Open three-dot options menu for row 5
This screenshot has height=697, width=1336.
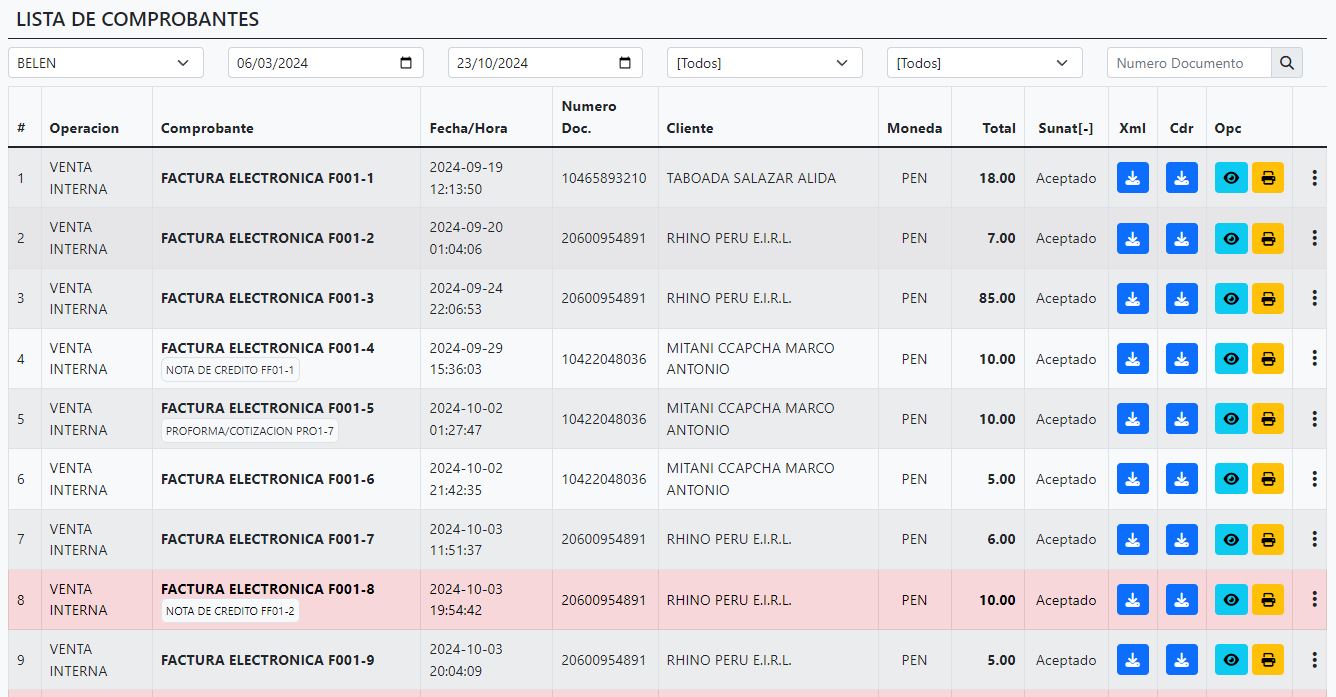click(1314, 419)
